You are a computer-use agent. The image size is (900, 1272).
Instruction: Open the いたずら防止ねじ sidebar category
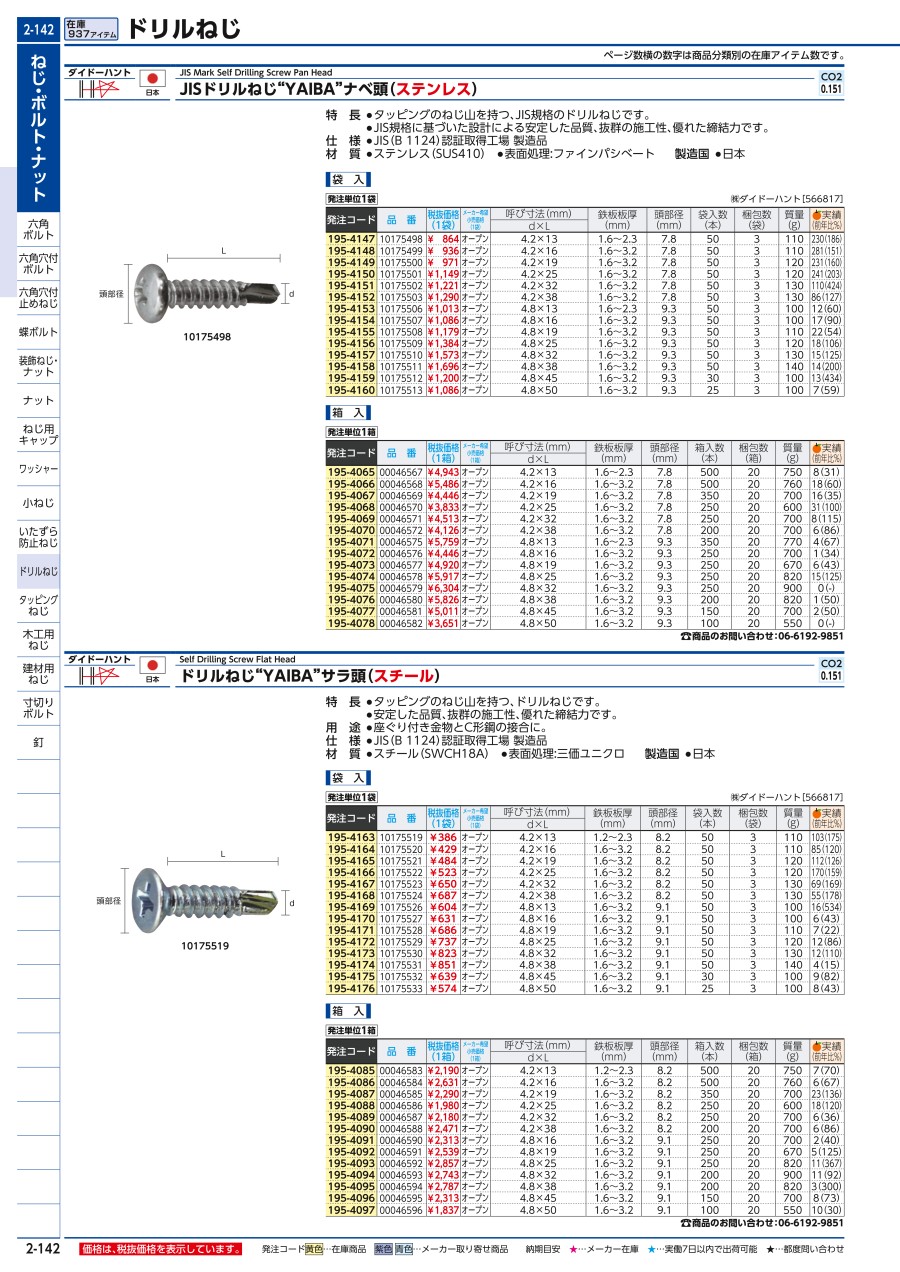[38, 536]
